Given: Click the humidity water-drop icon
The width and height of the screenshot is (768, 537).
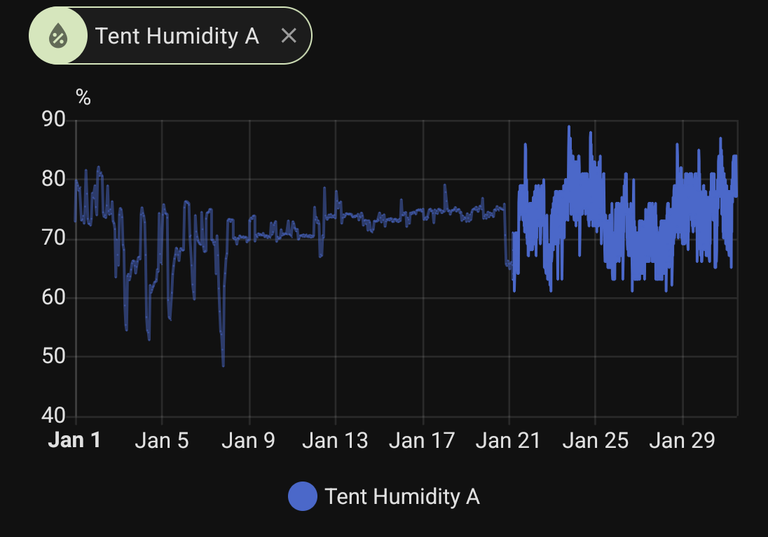Looking at the screenshot, I should 59,36.
